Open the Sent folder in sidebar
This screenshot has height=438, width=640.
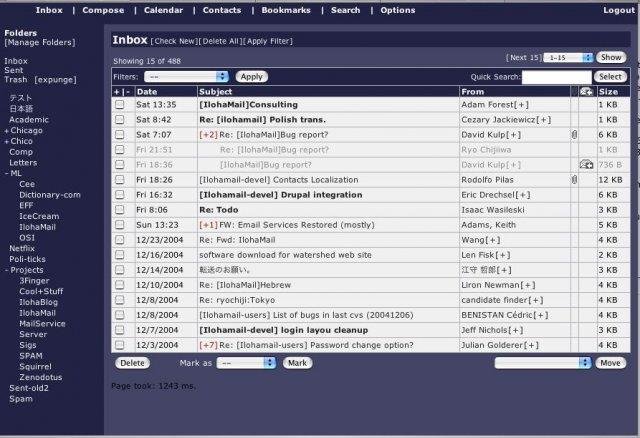(x=13, y=70)
